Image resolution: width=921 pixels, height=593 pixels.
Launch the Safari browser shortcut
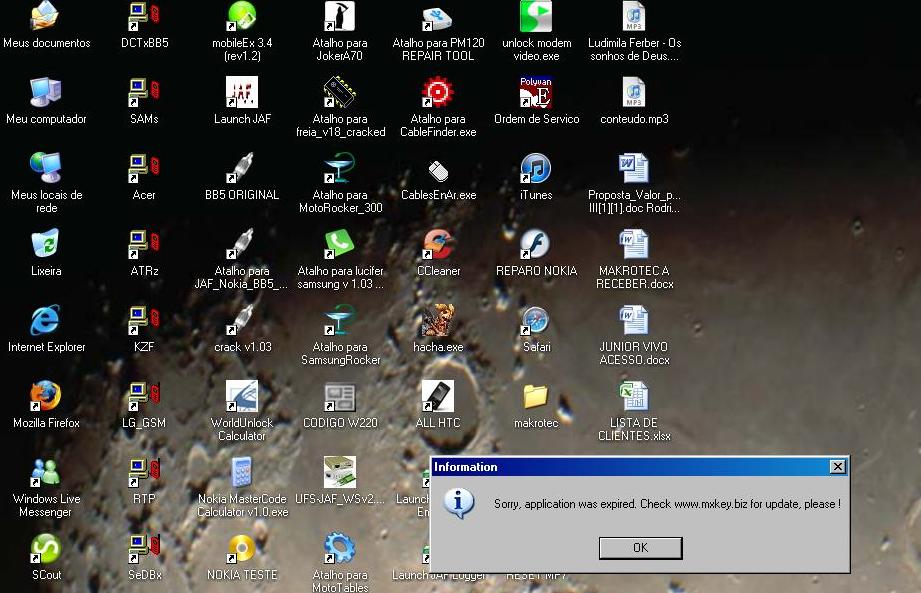(x=536, y=320)
